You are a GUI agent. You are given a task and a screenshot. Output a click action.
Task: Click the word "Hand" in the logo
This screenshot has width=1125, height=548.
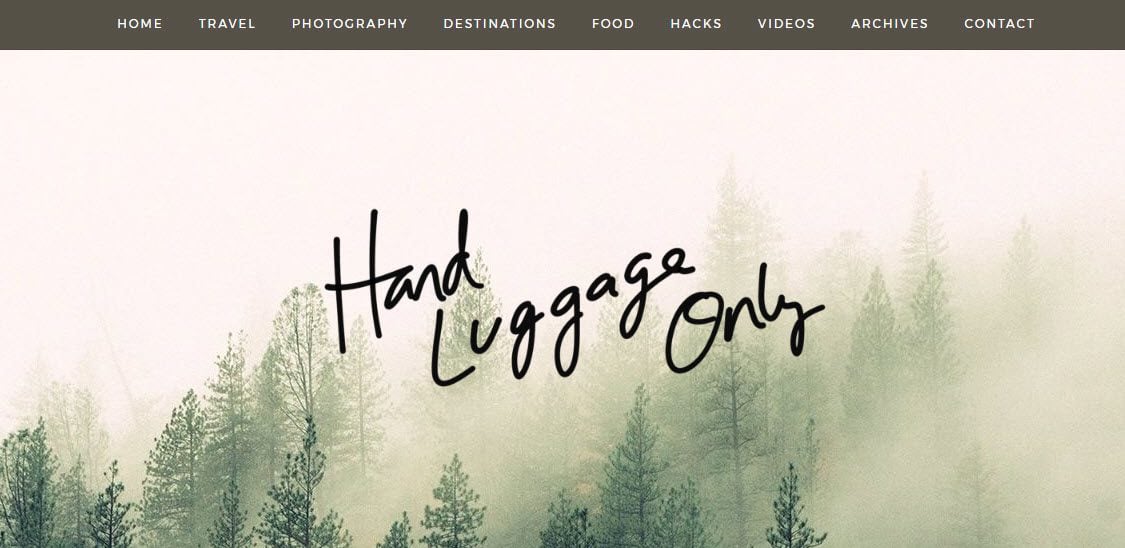pos(402,280)
